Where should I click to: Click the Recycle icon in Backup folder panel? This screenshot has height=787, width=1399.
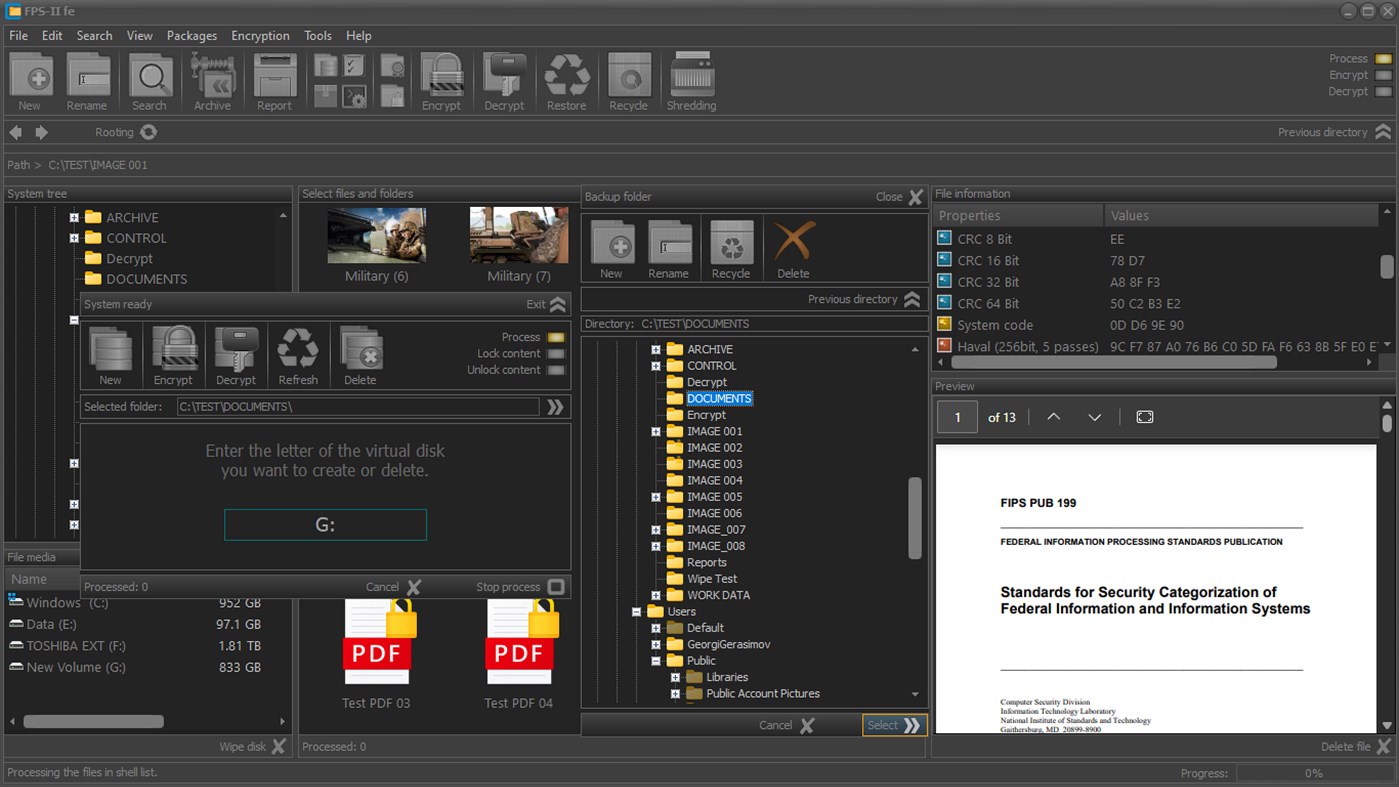pyautogui.click(x=731, y=247)
